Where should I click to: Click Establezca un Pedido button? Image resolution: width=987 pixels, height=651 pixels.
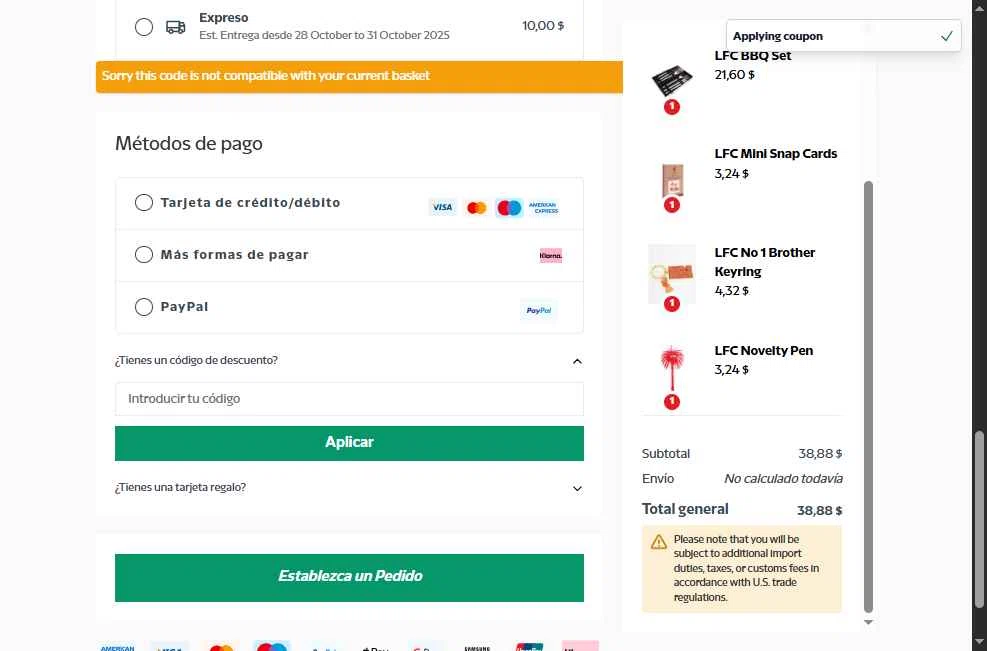[349, 577]
